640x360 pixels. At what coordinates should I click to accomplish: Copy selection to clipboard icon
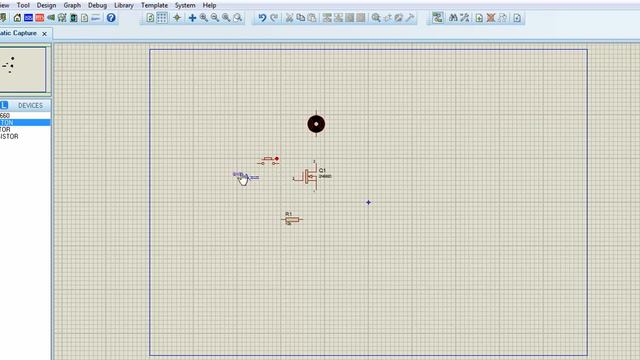tap(301, 18)
